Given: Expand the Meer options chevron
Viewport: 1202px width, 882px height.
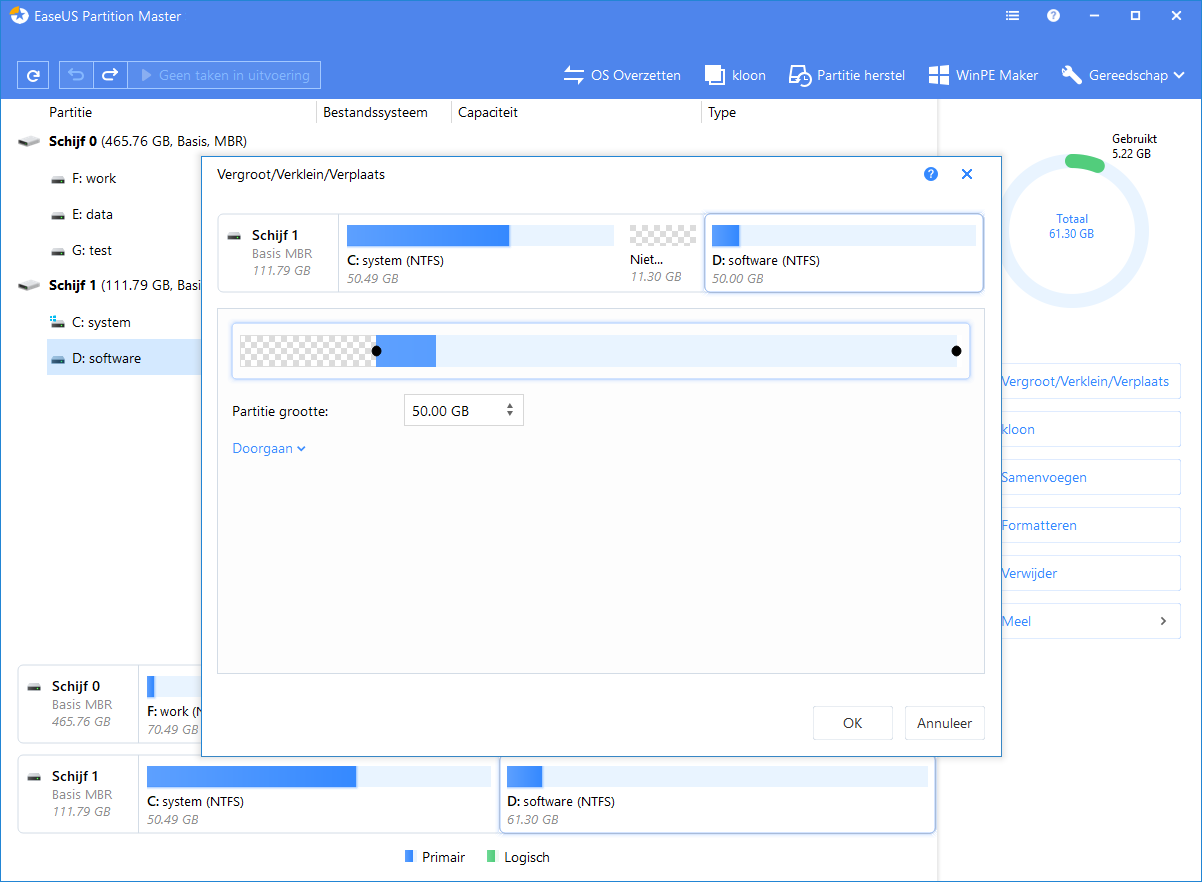Looking at the screenshot, I should 1163,621.
